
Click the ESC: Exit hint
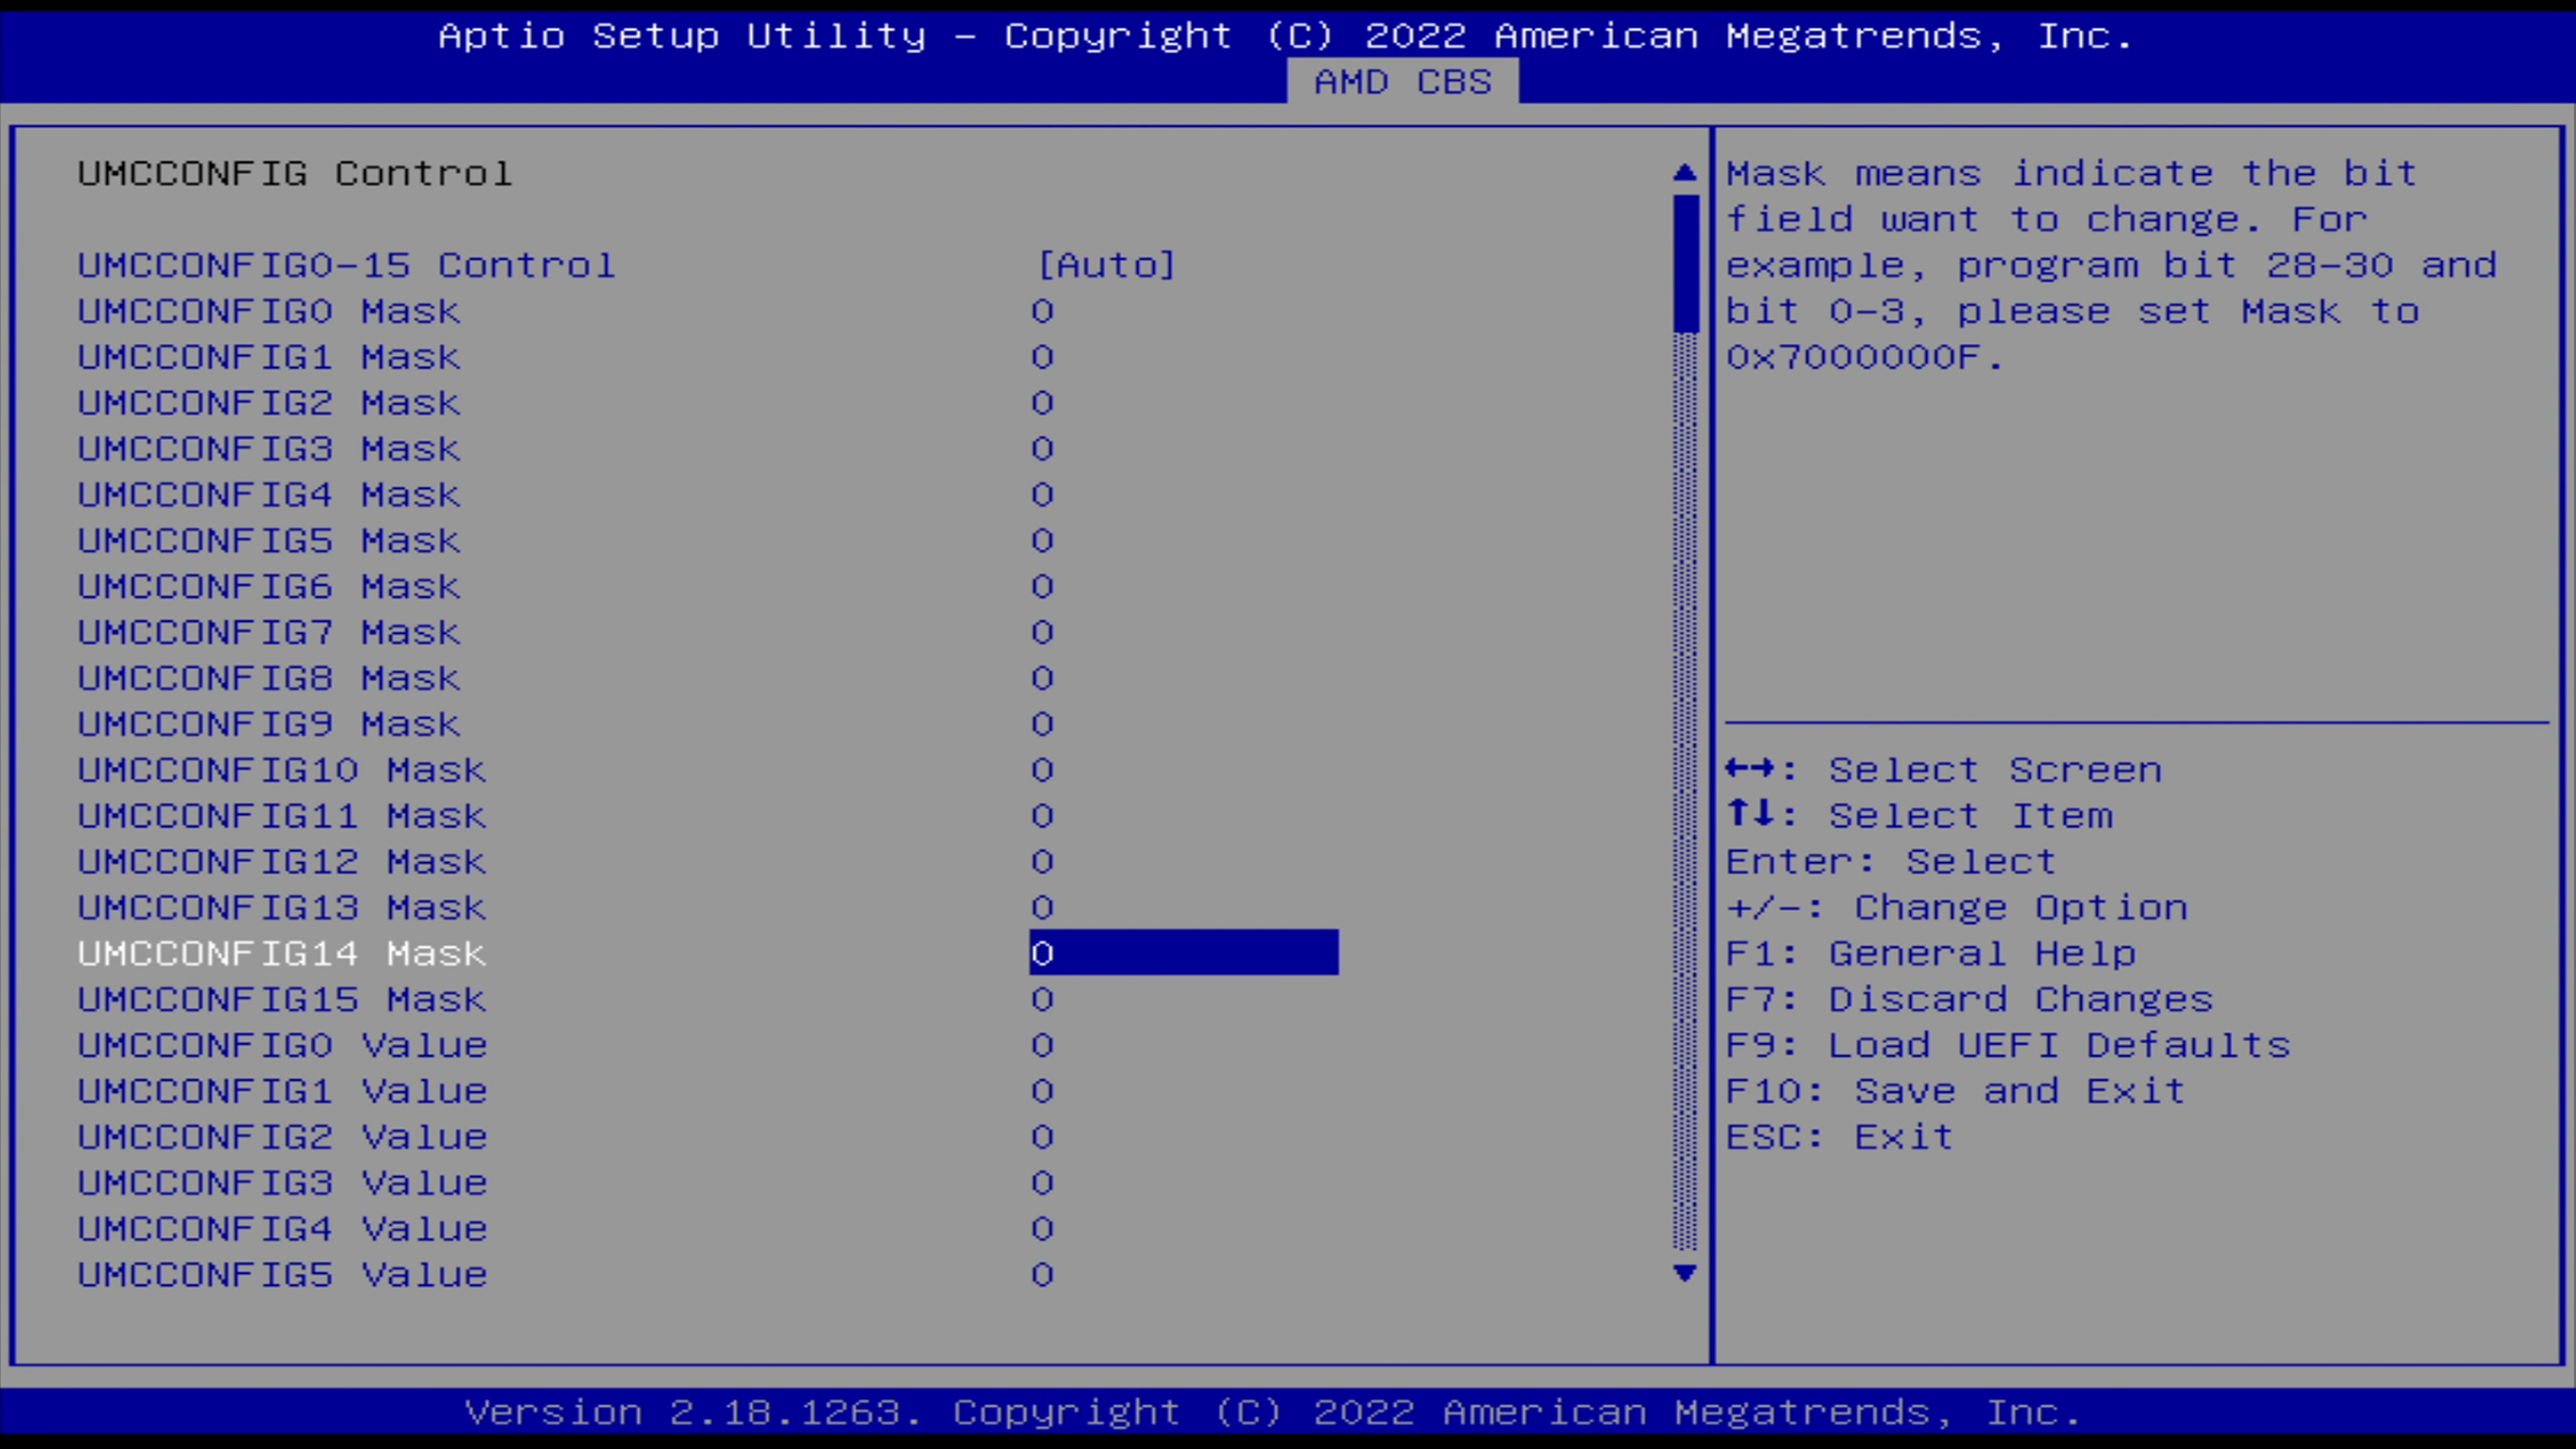[x=1840, y=1137]
